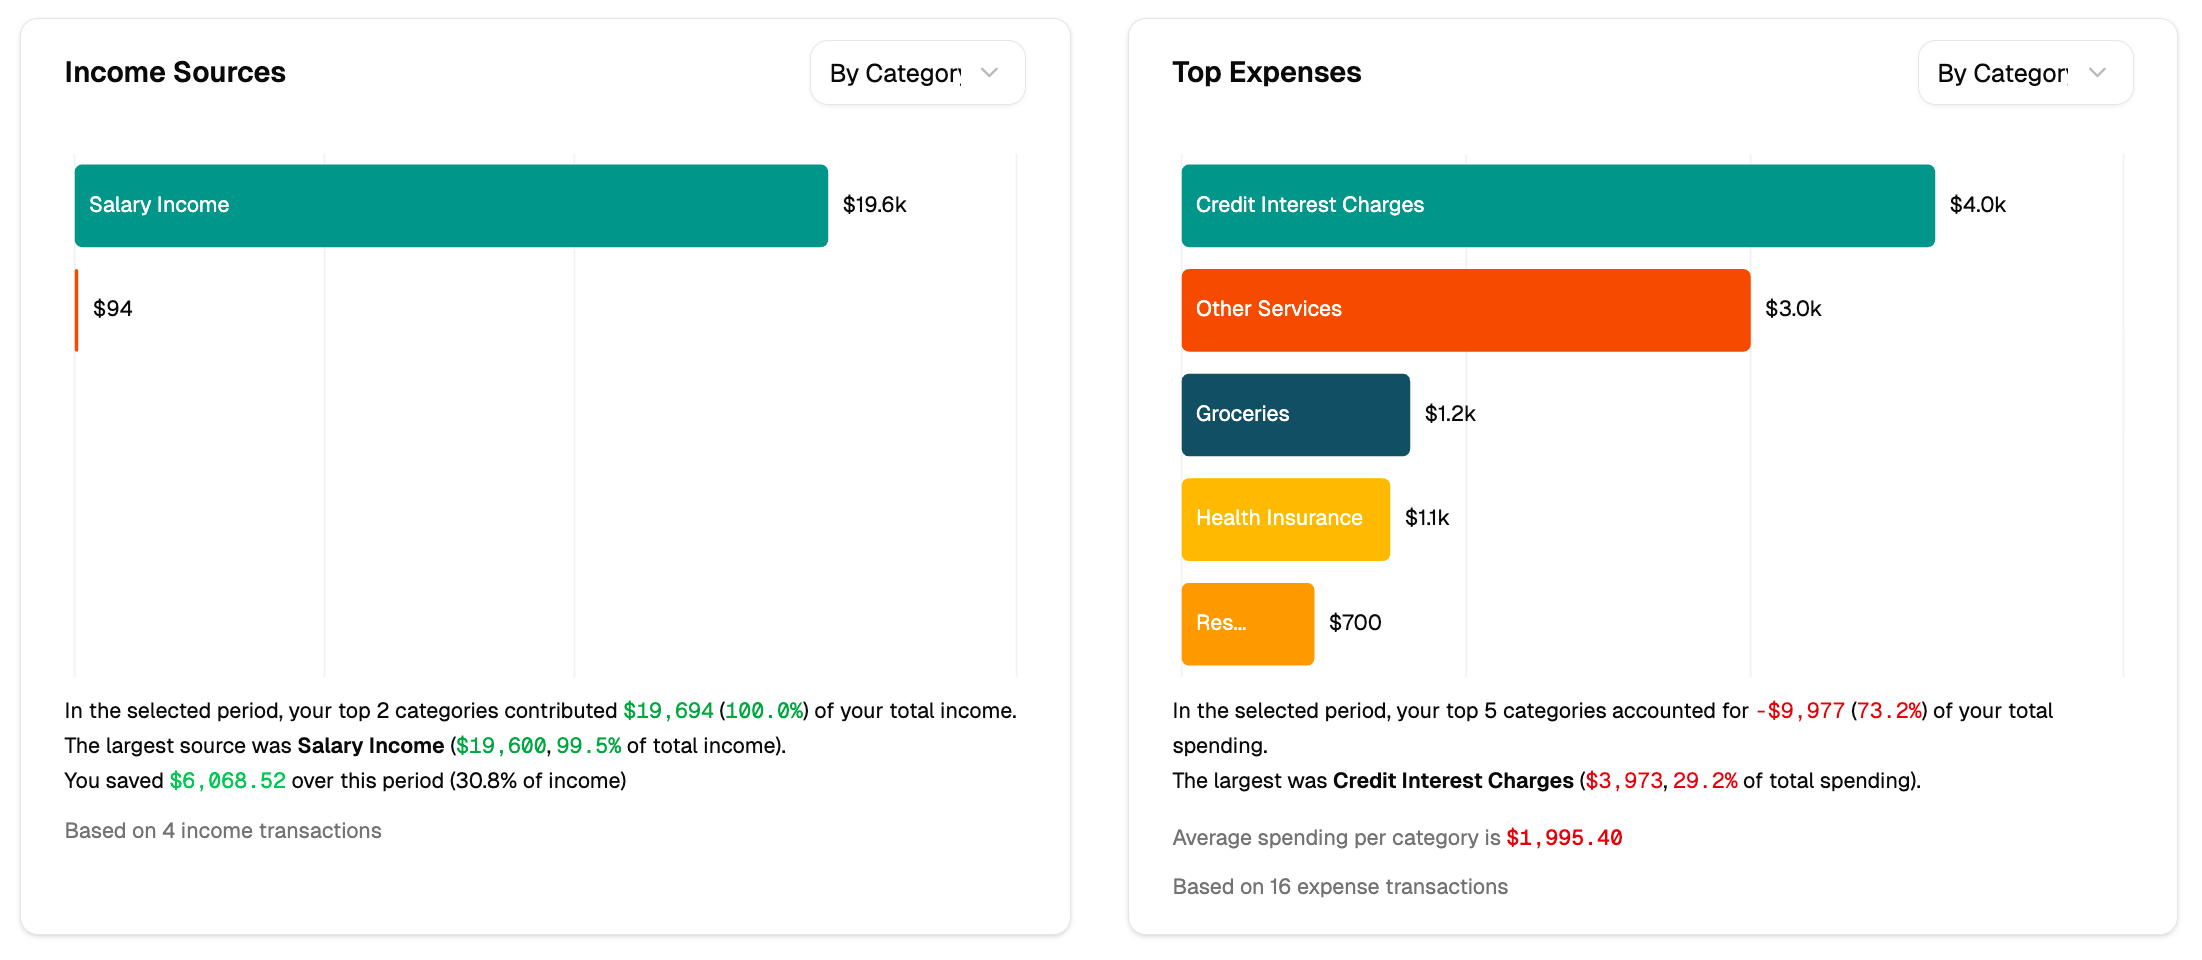
Task: Click the Income Sources panel title
Action: click(175, 72)
